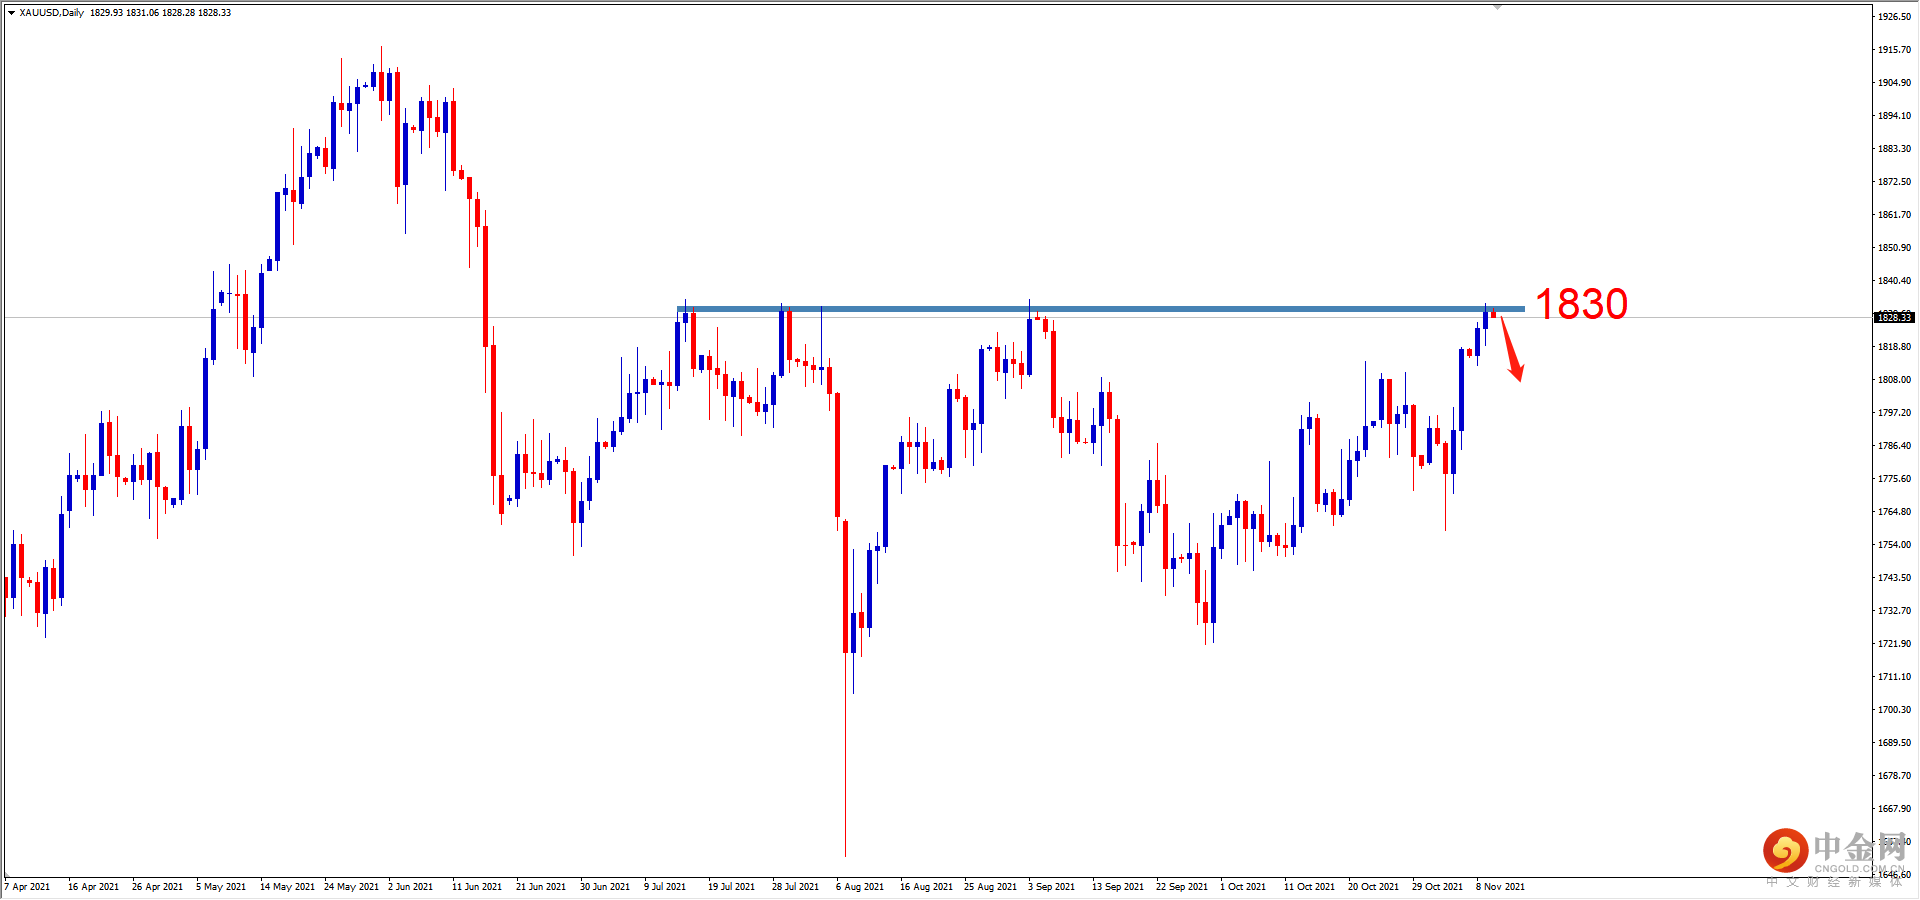
Task: Select the 8 Nov 2021 date axis label
Action: pyautogui.click(x=1498, y=887)
